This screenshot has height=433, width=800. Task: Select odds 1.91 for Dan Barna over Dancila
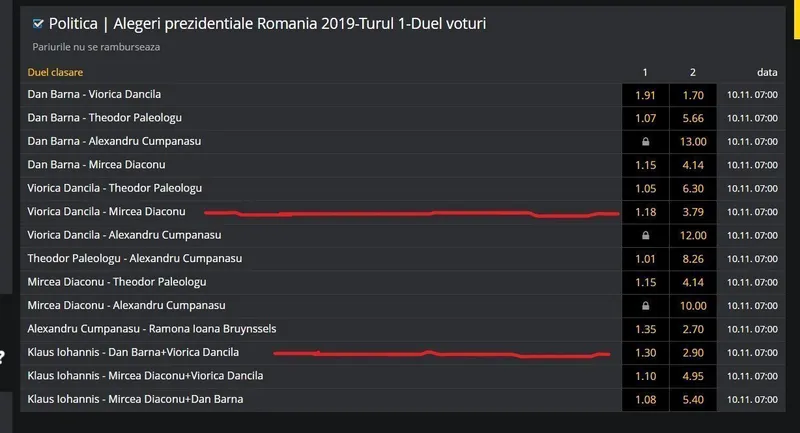tap(645, 95)
